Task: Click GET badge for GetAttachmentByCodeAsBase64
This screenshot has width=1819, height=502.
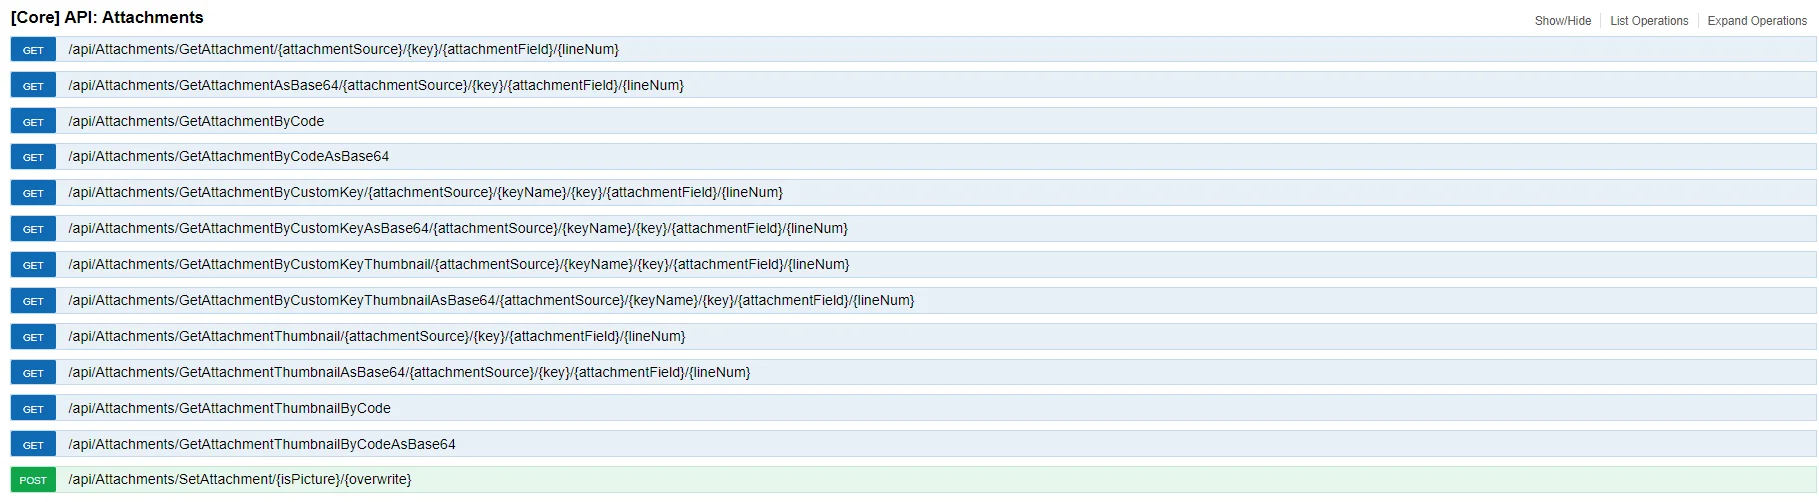Action: coord(33,157)
